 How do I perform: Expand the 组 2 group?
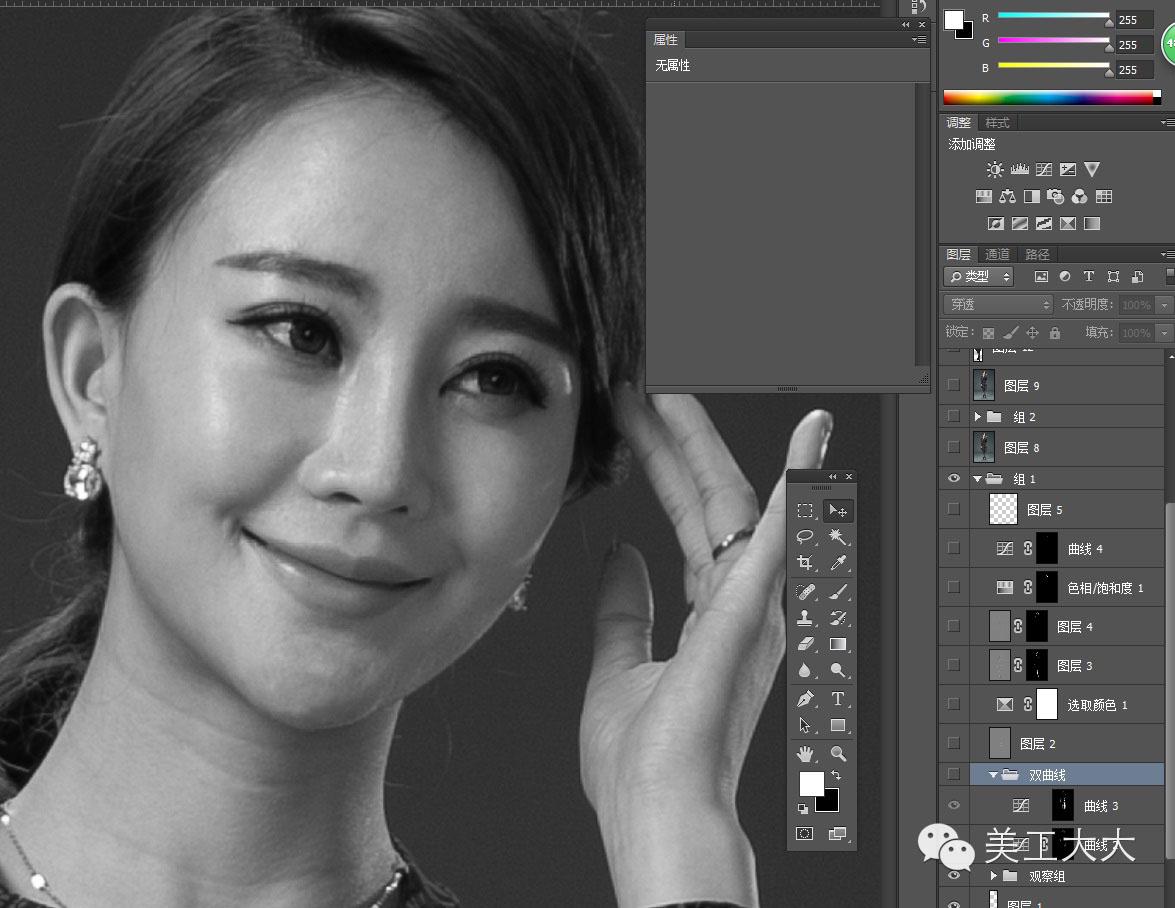click(977, 417)
